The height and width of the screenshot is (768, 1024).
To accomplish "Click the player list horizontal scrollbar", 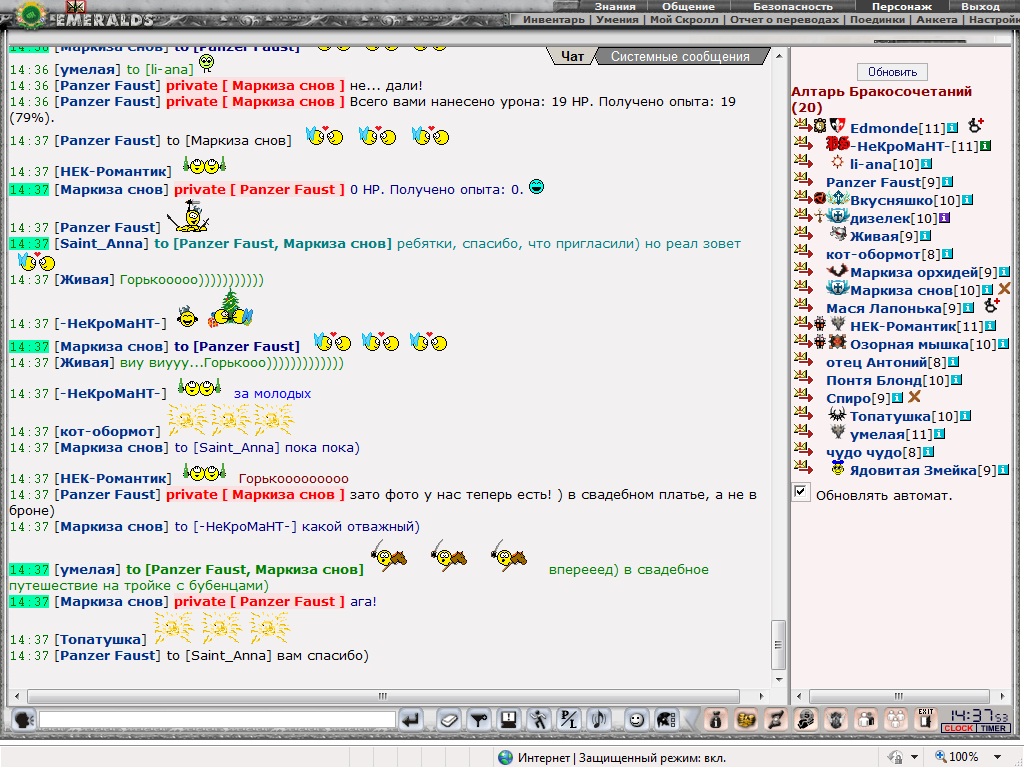I will 899,696.
